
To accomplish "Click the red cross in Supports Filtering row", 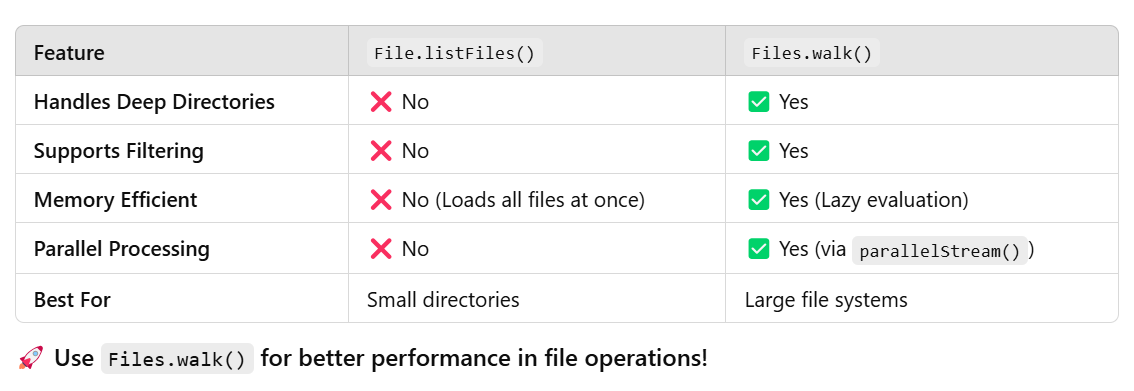I will [380, 151].
